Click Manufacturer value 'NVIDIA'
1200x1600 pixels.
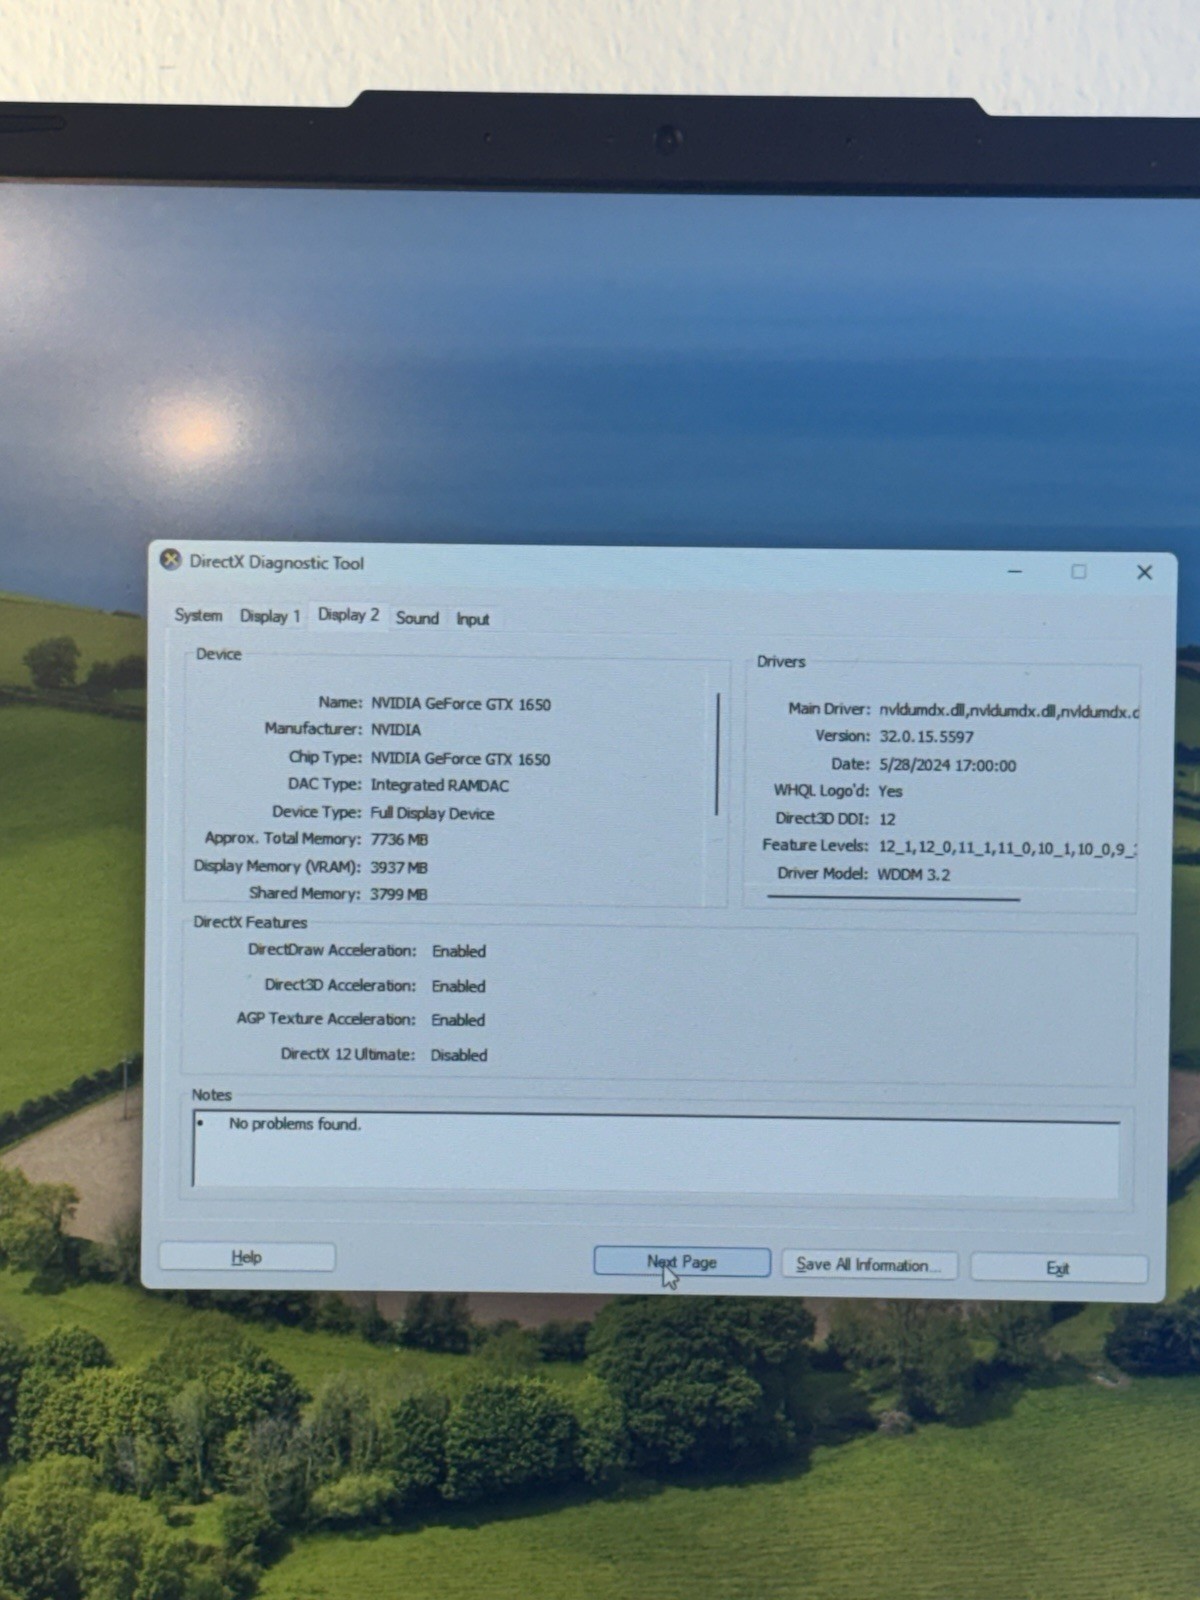[x=396, y=730]
